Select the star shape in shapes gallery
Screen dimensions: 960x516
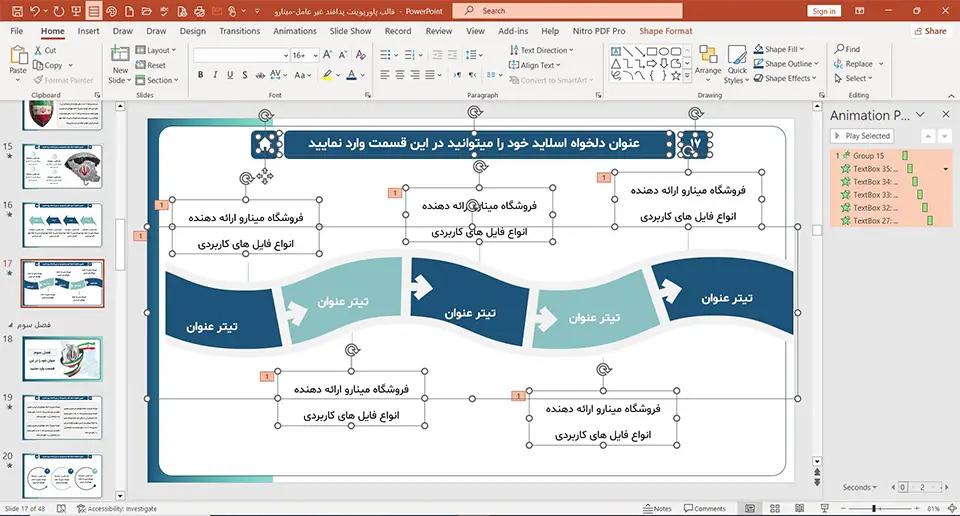pyautogui.click(x=675, y=76)
